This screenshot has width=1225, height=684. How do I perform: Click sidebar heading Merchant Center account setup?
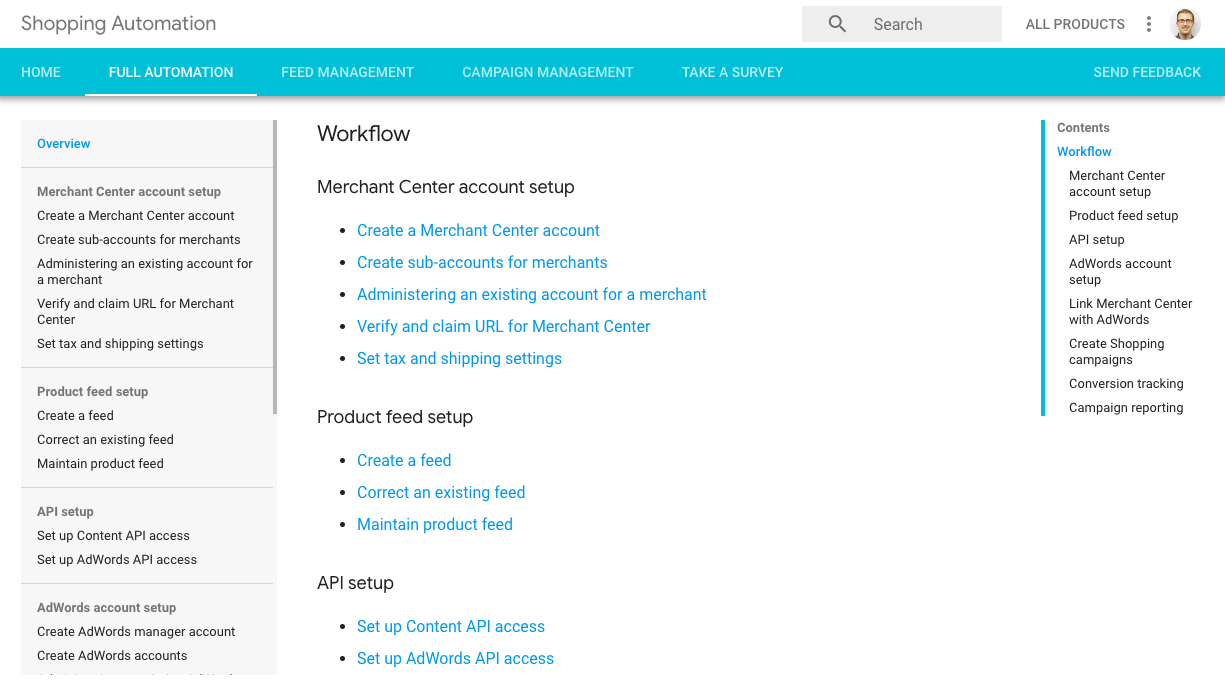pyautogui.click(x=129, y=192)
